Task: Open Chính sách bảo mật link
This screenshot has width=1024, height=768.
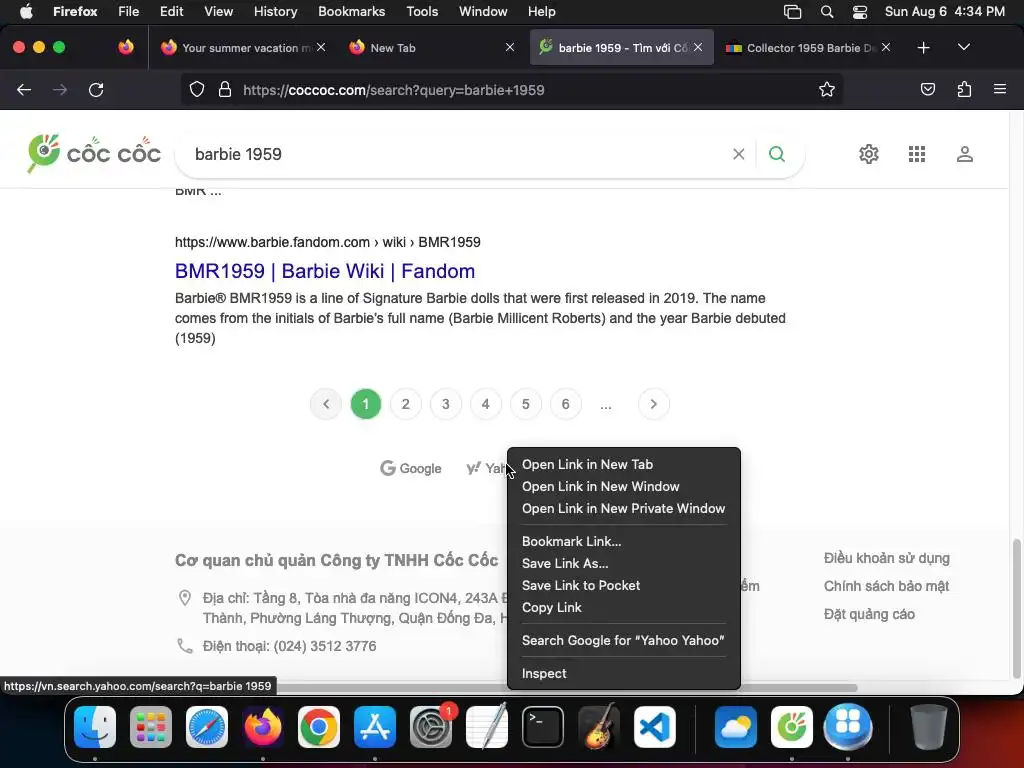Action: click(886, 586)
